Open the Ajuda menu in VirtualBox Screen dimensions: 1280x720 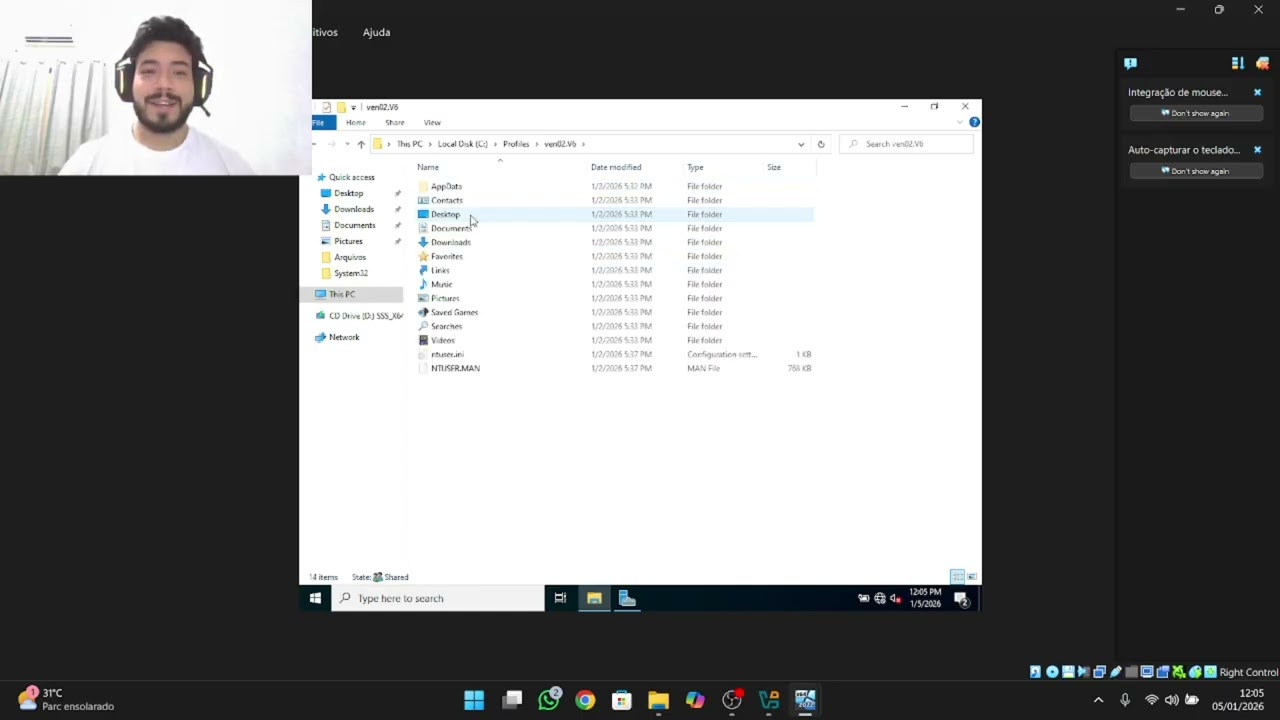(376, 32)
